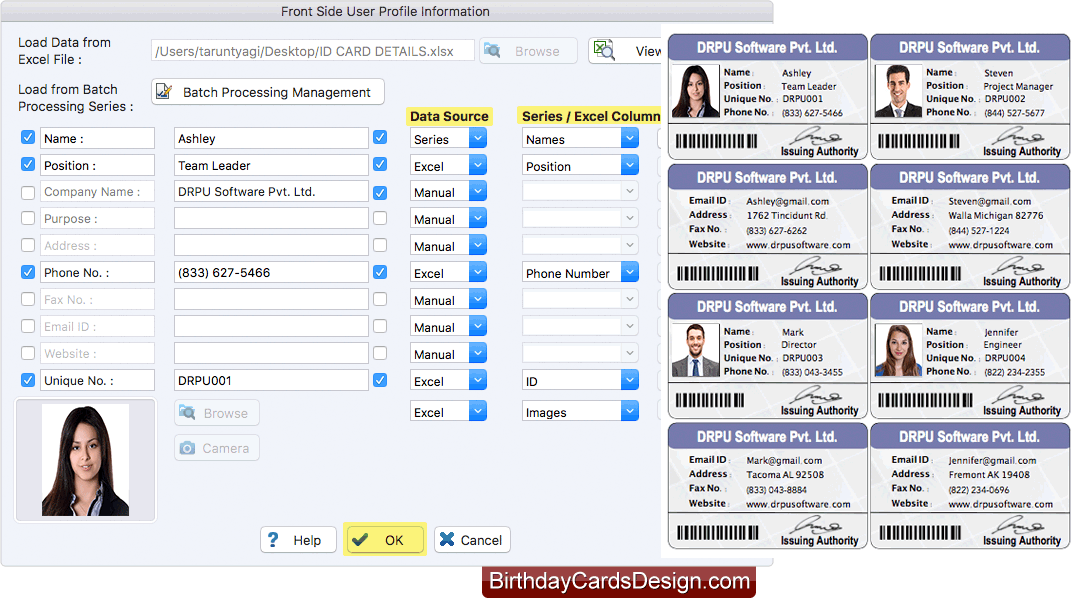Image resolution: width=1079 pixels, height=598 pixels.
Task: Open the Phone Number column dropdown
Action: click(580, 273)
